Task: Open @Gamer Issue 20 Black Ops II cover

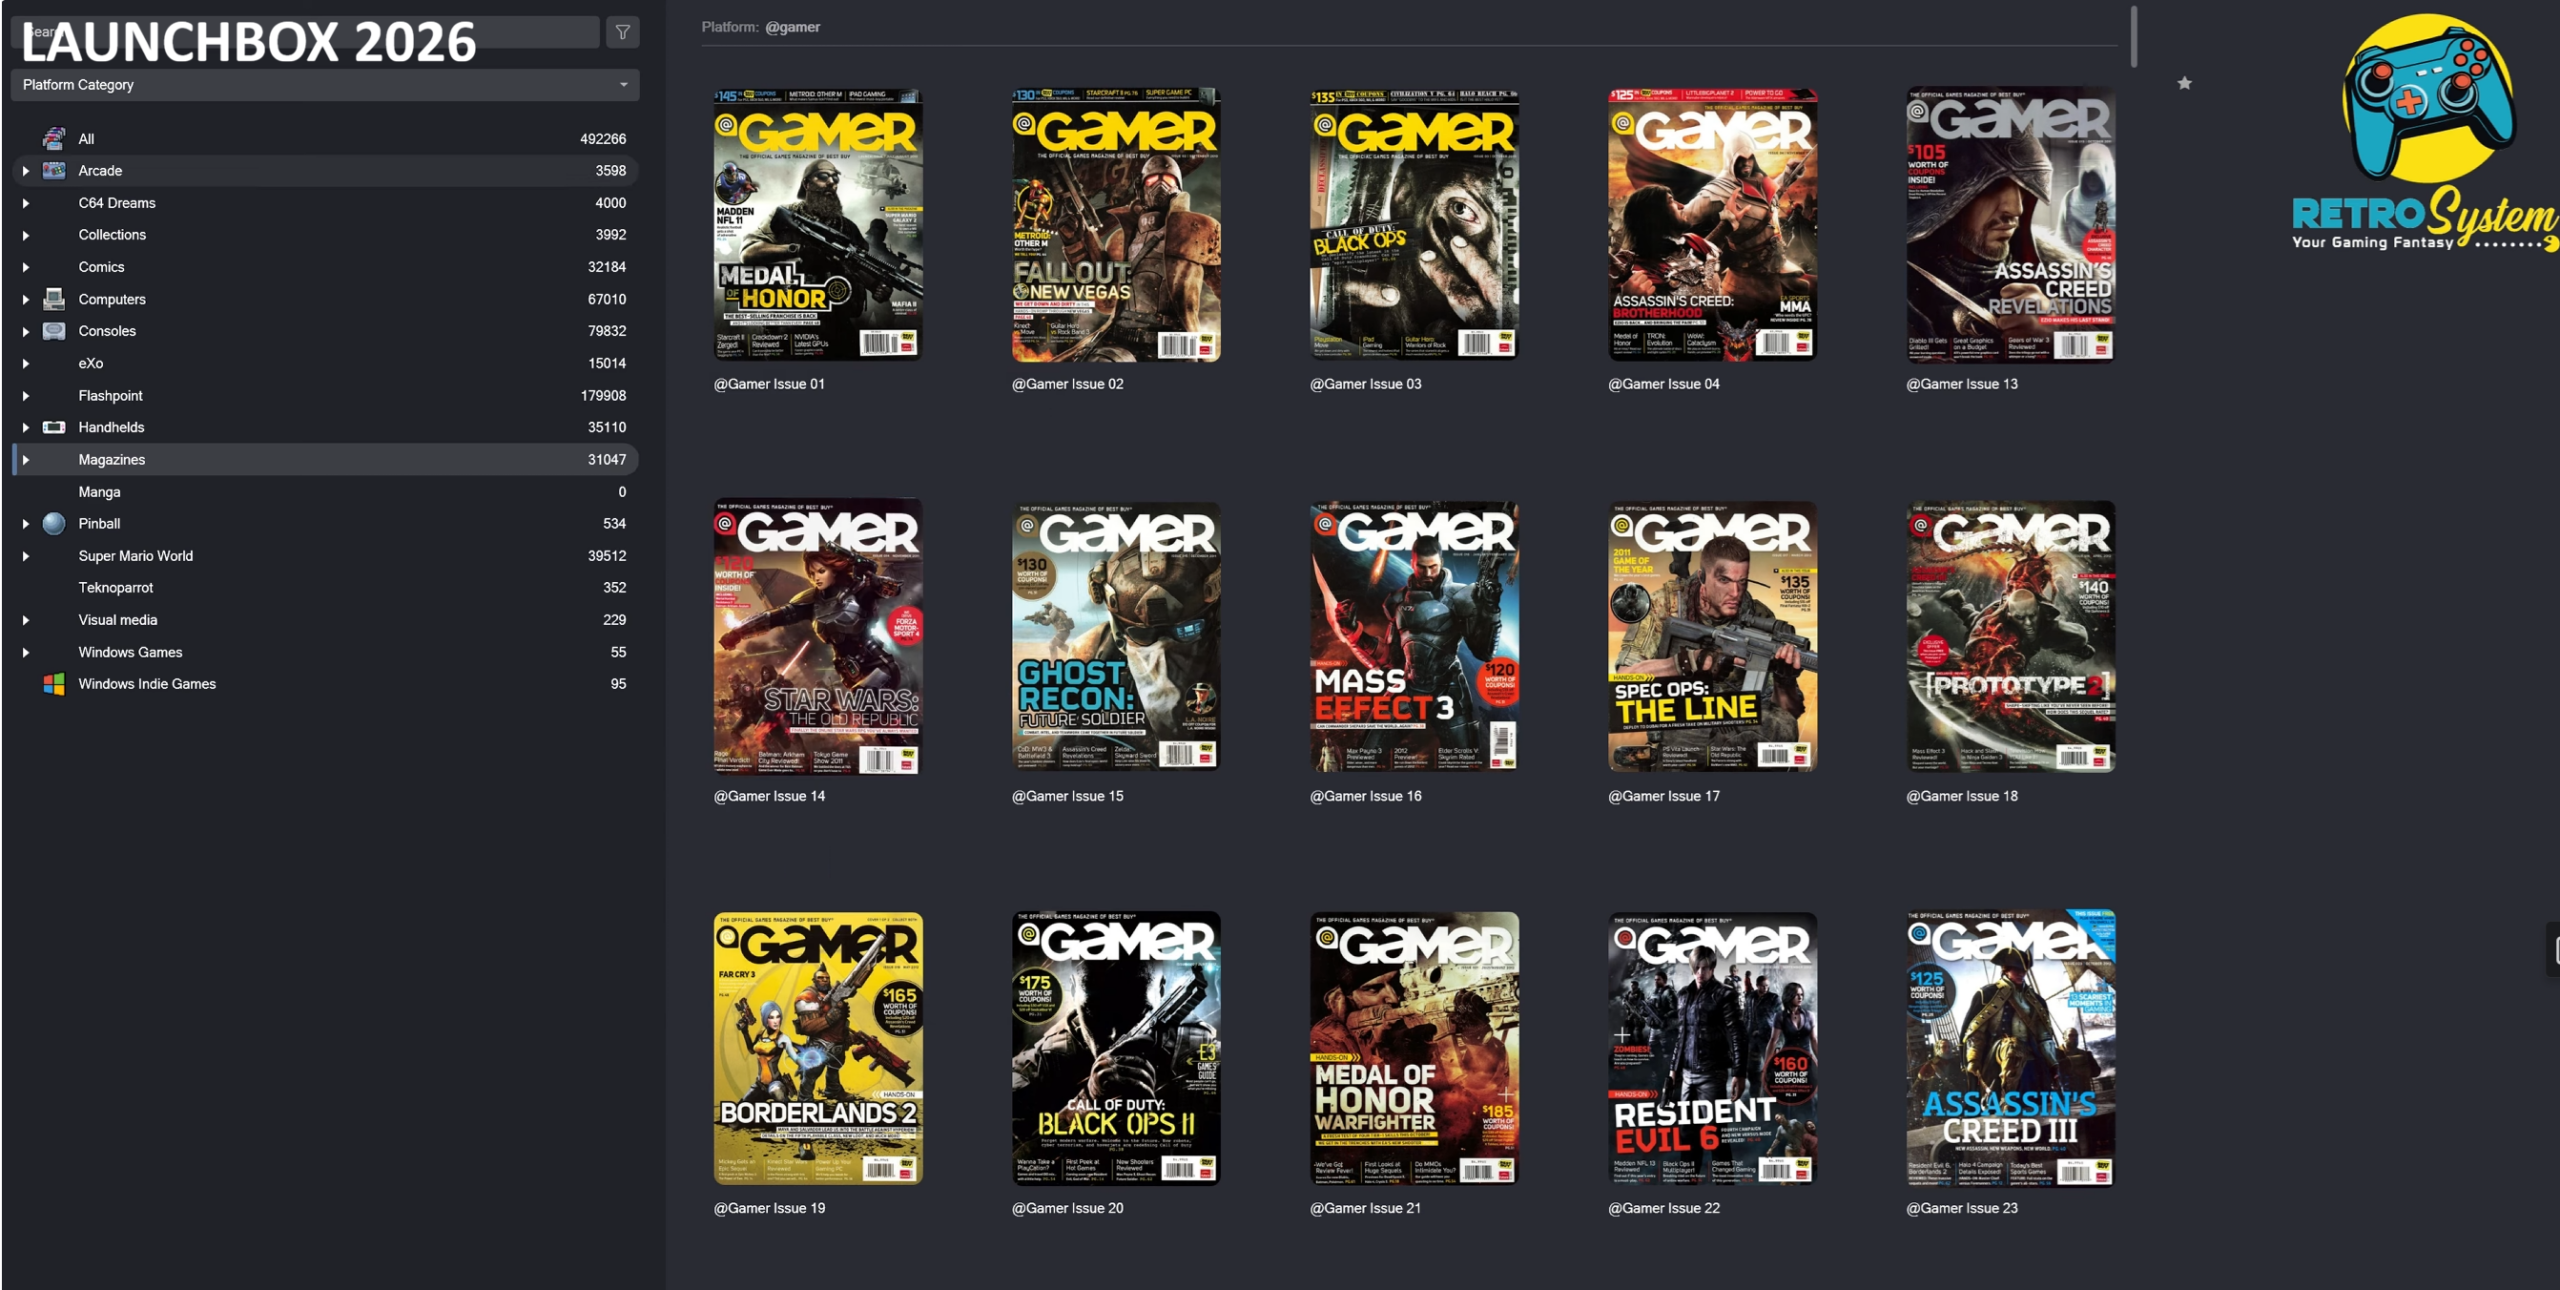Action: coord(1116,1048)
